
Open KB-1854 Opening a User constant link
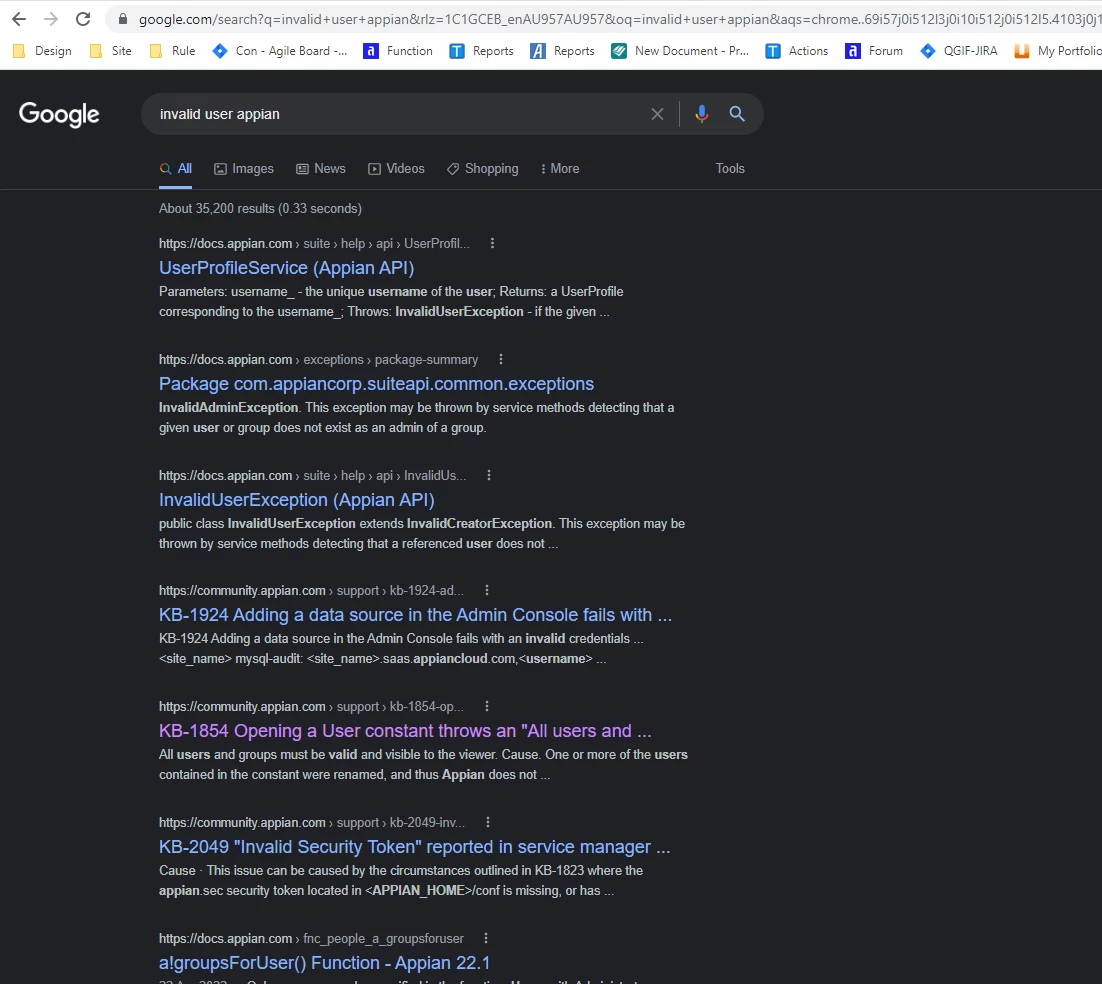point(405,731)
